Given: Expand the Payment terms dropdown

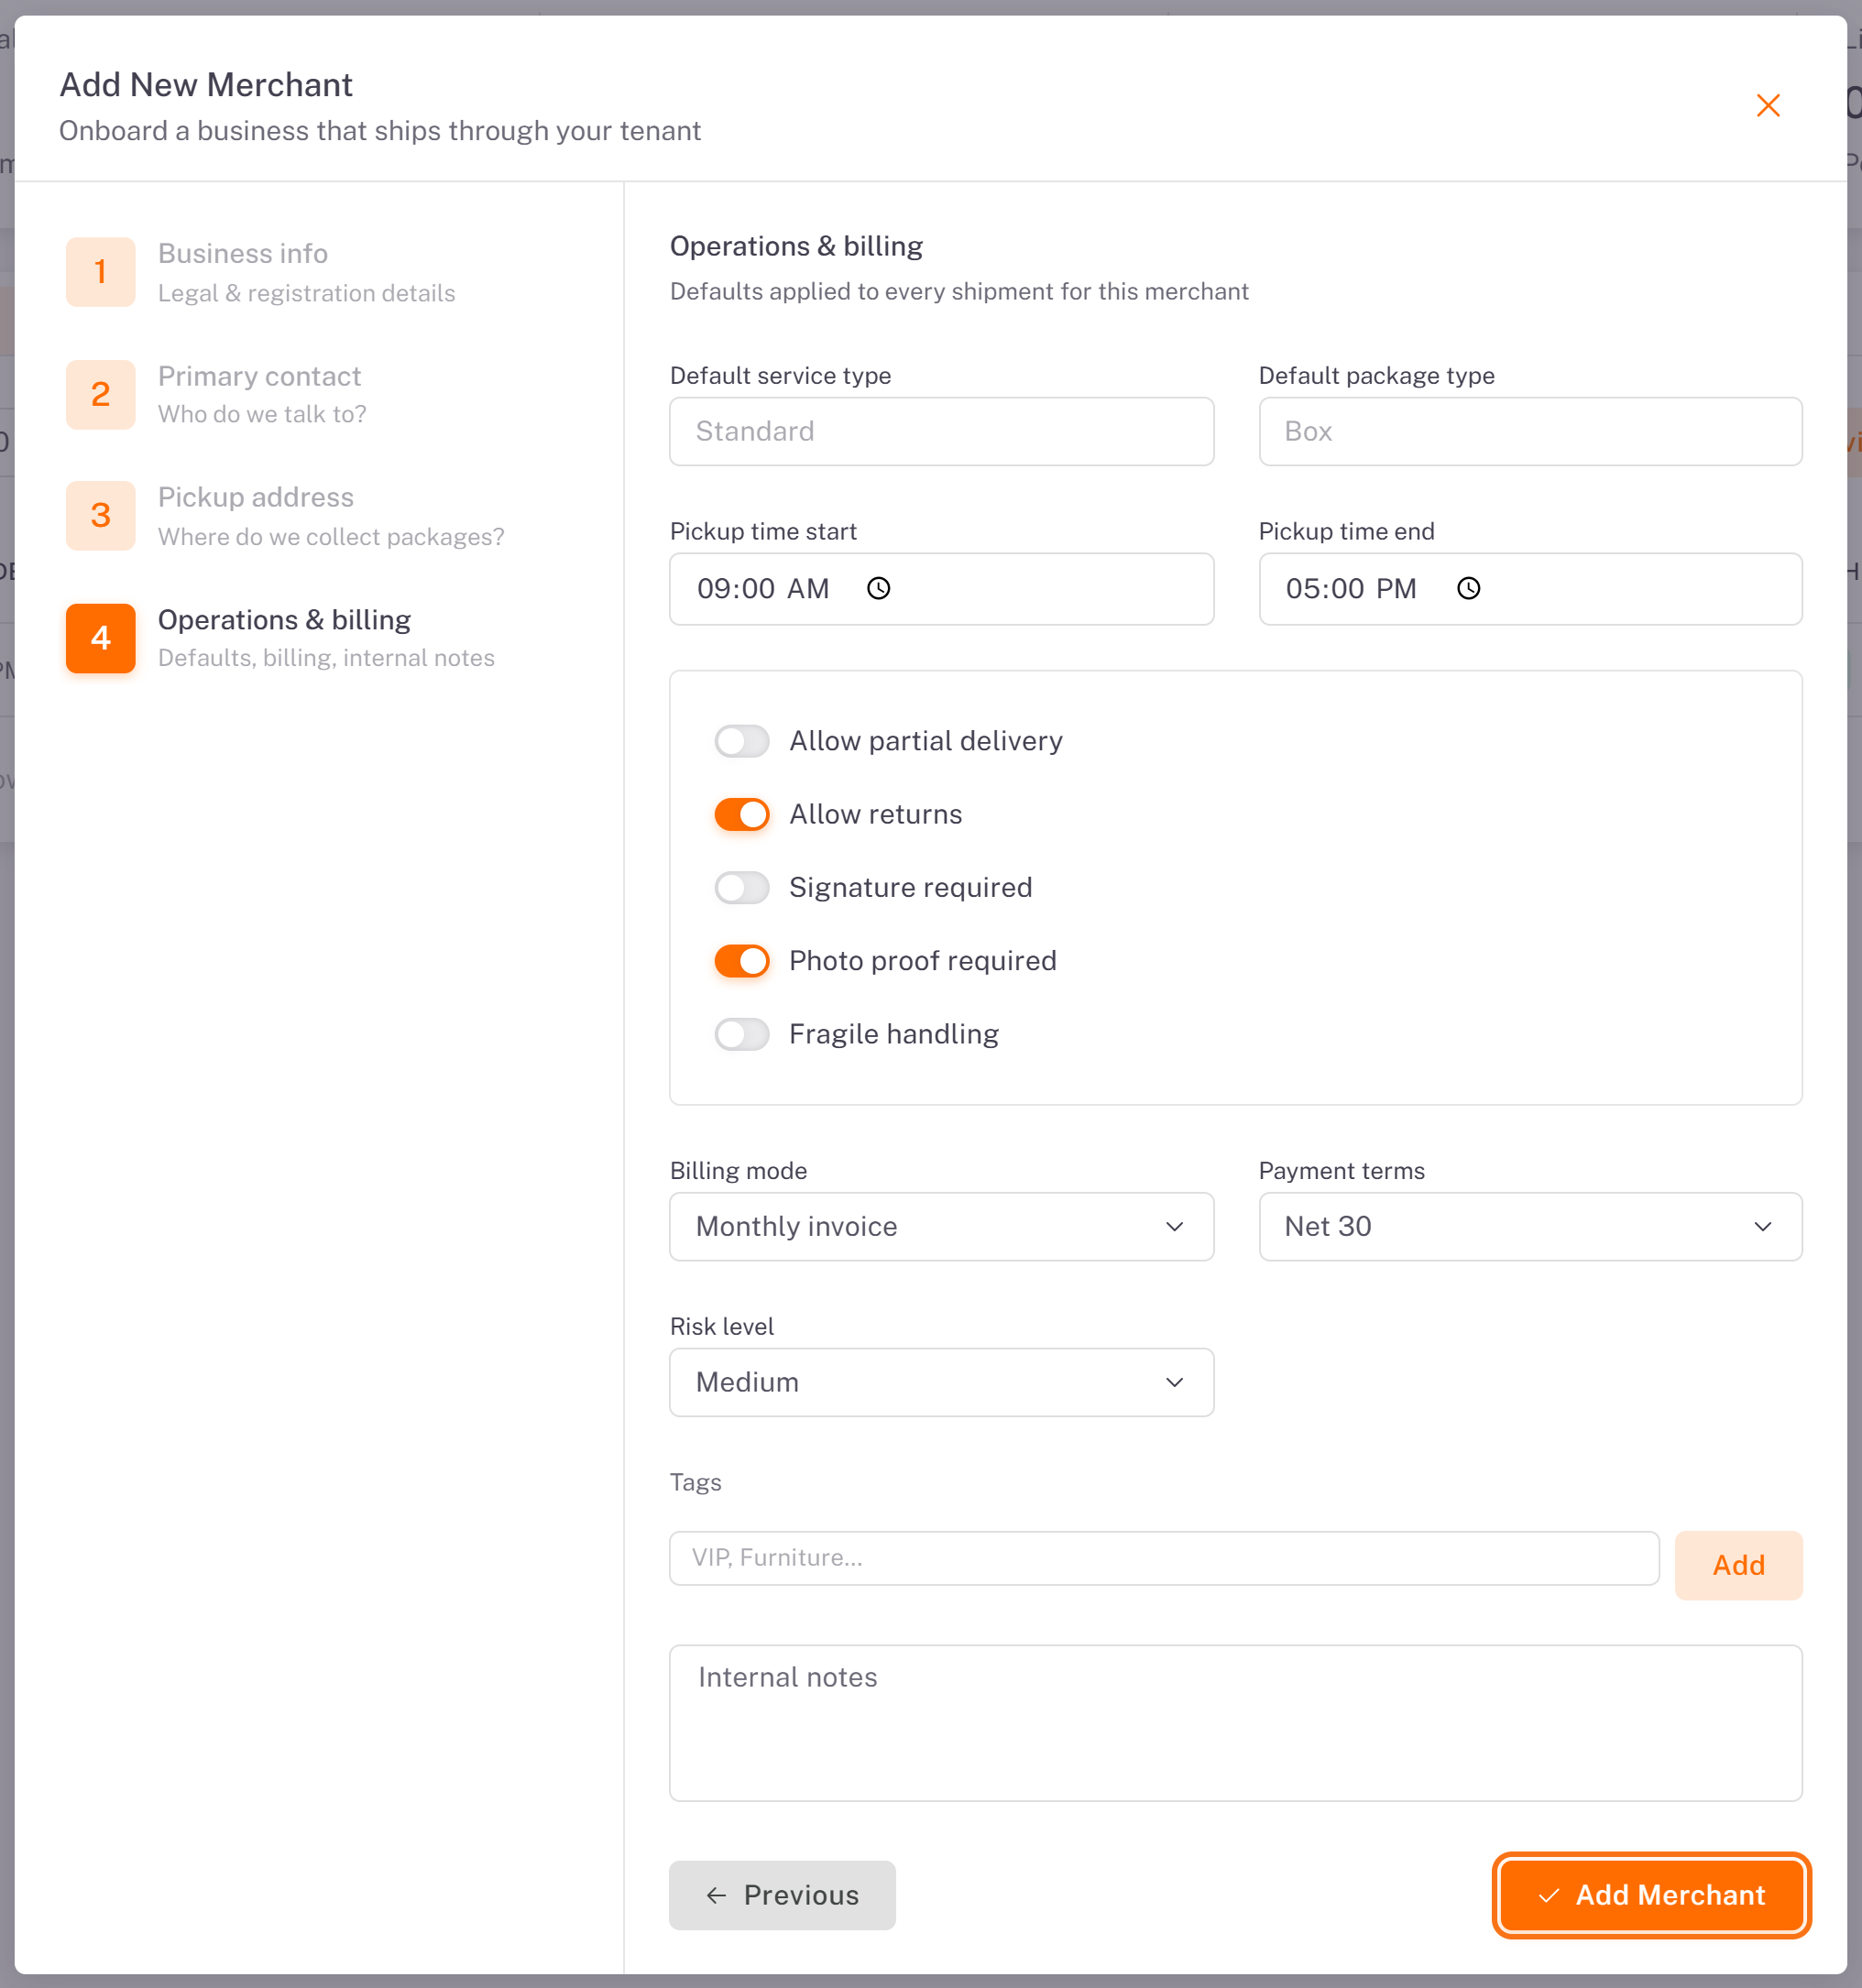Looking at the screenshot, I should (1530, 1226).
